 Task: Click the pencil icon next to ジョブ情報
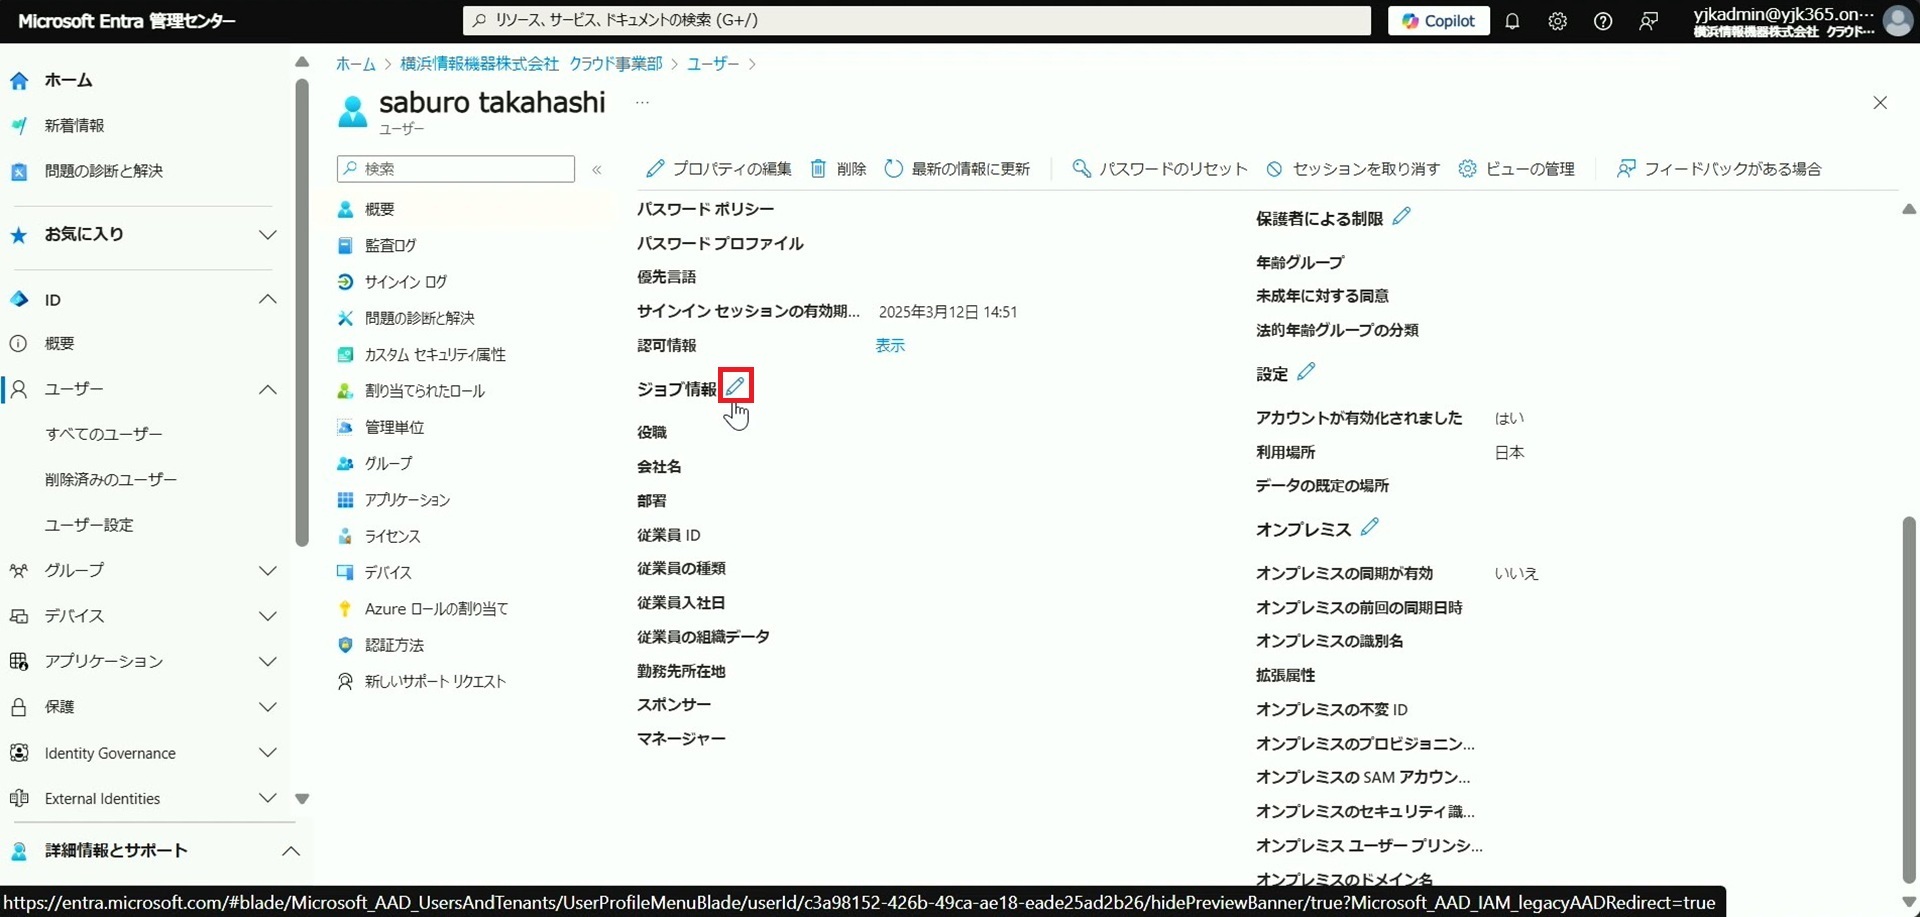point(735,386)
